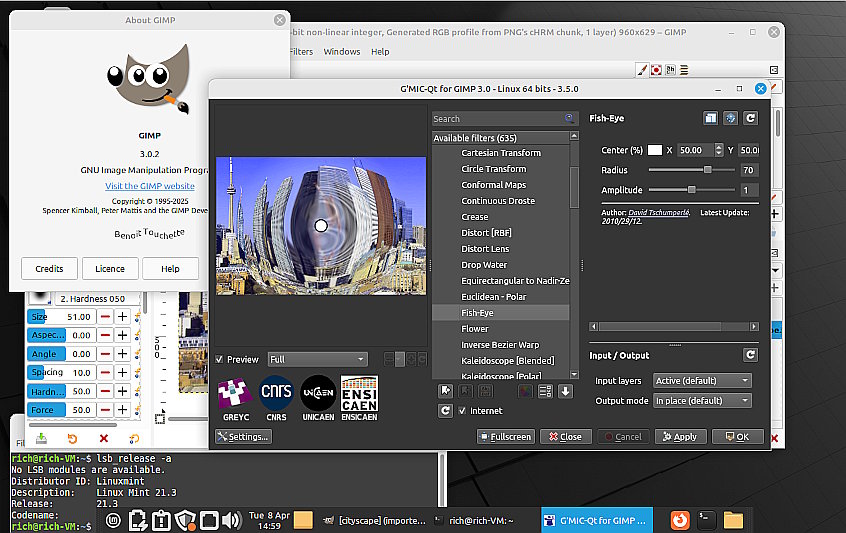Switch to rich@rich-VM terminal taskbar entry
Image resolution: width=846 pixels, height=533 pixels.
(474, 521)
